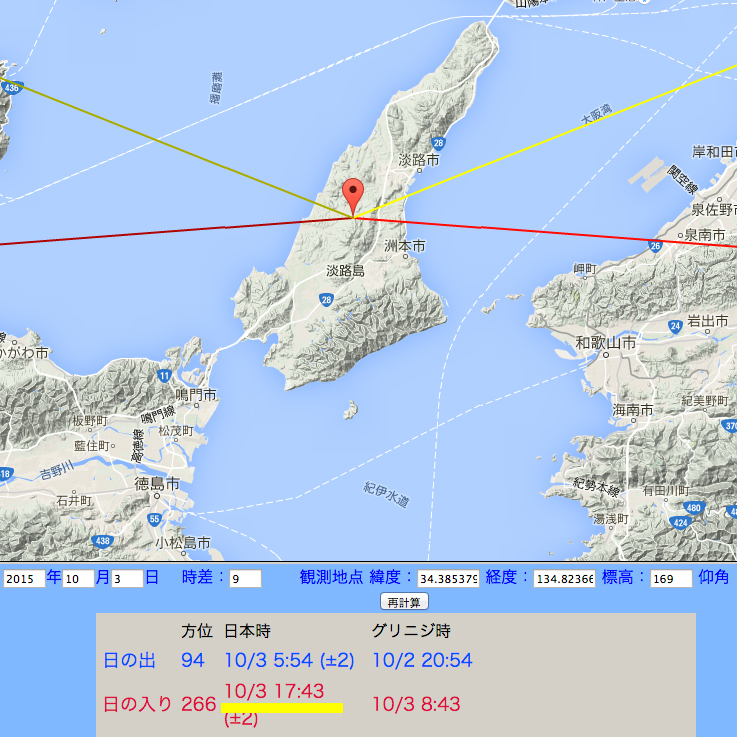The image size is (737, 737).
Task: Click the 経度 longitude input box
Action: click(564, 578)
